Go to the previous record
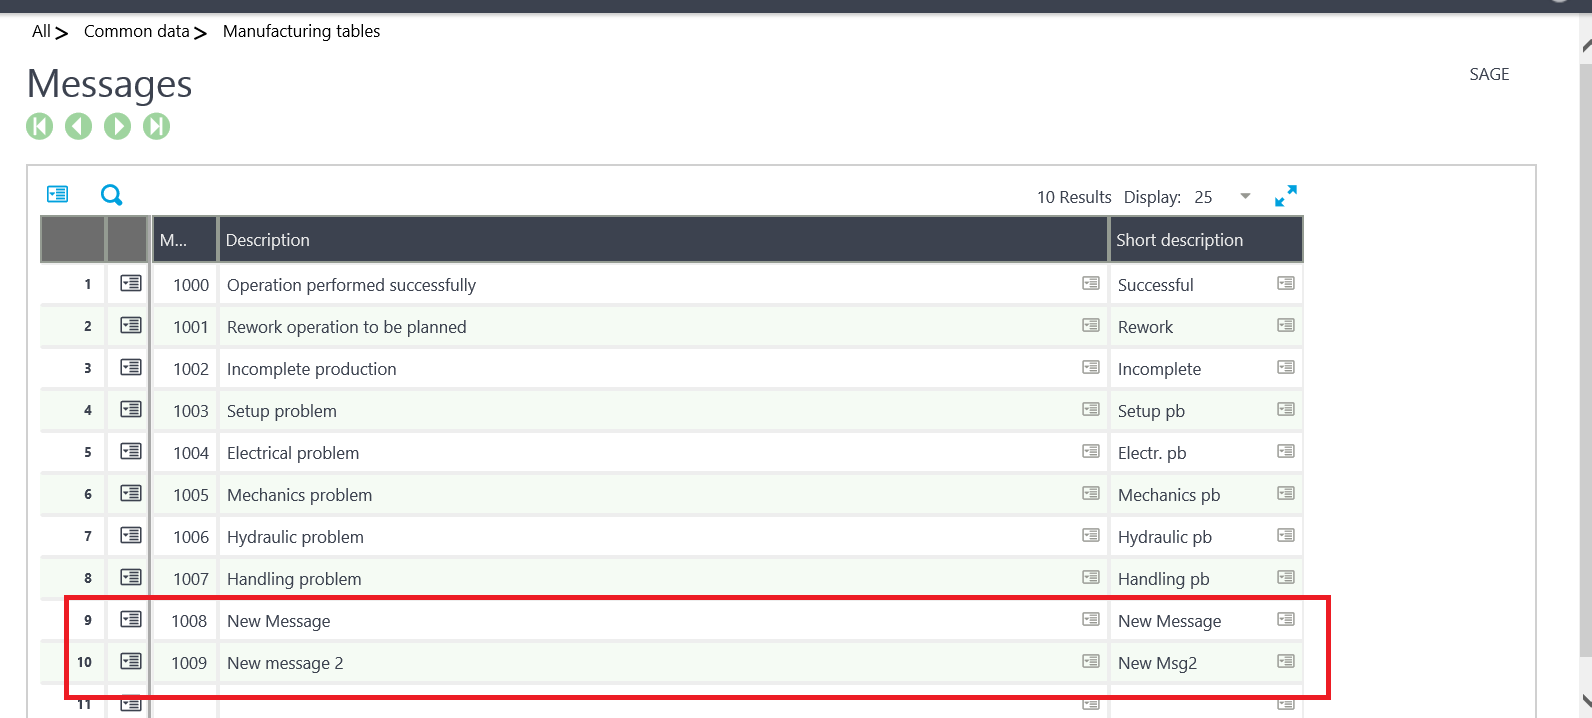 click(78, 126)
